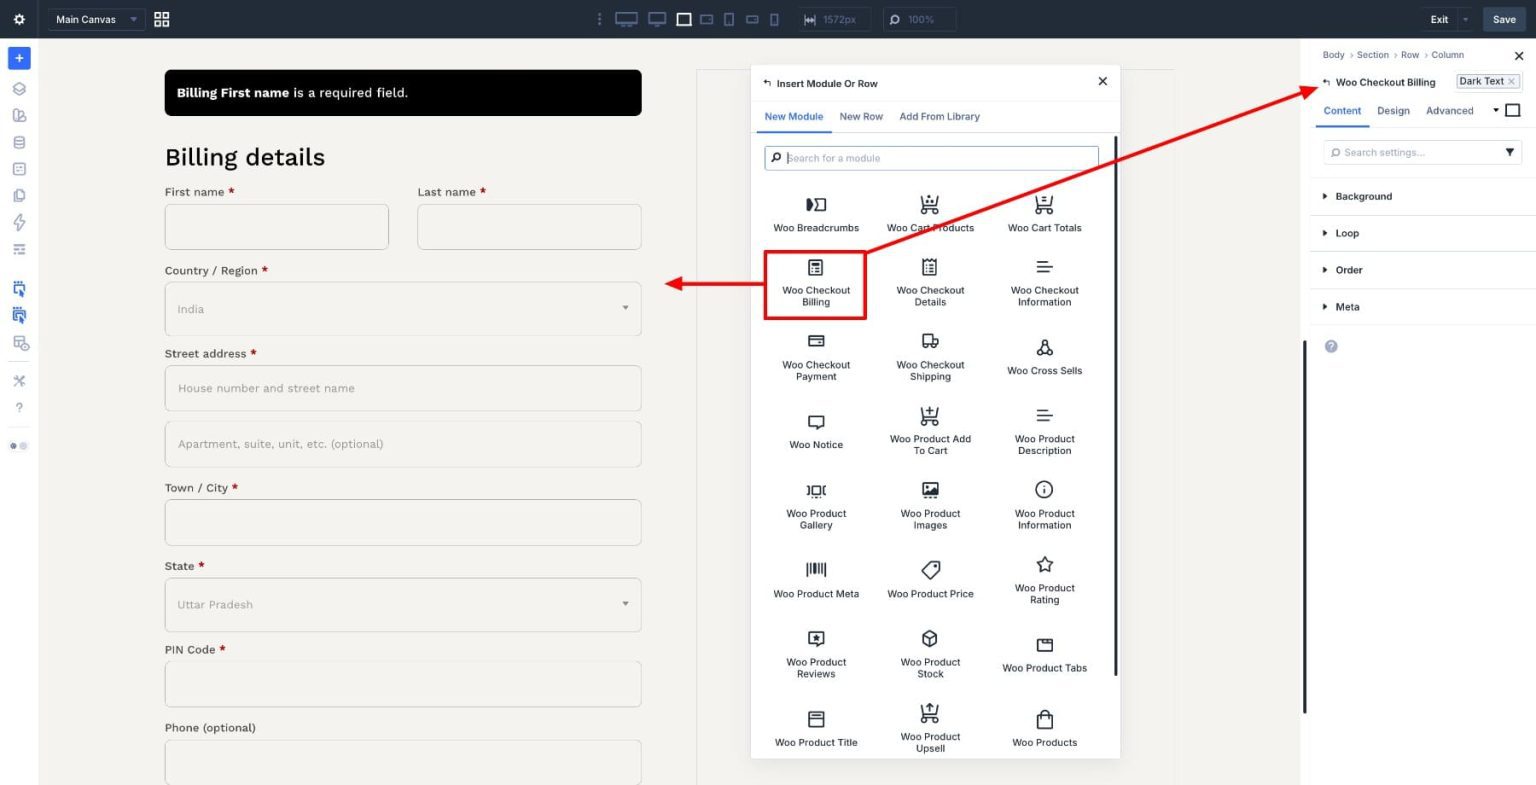Open the Design tab in settings panel
The height and width of the screenshot is (785, 1536).
pyautogui.click(x=1393, y=111)
